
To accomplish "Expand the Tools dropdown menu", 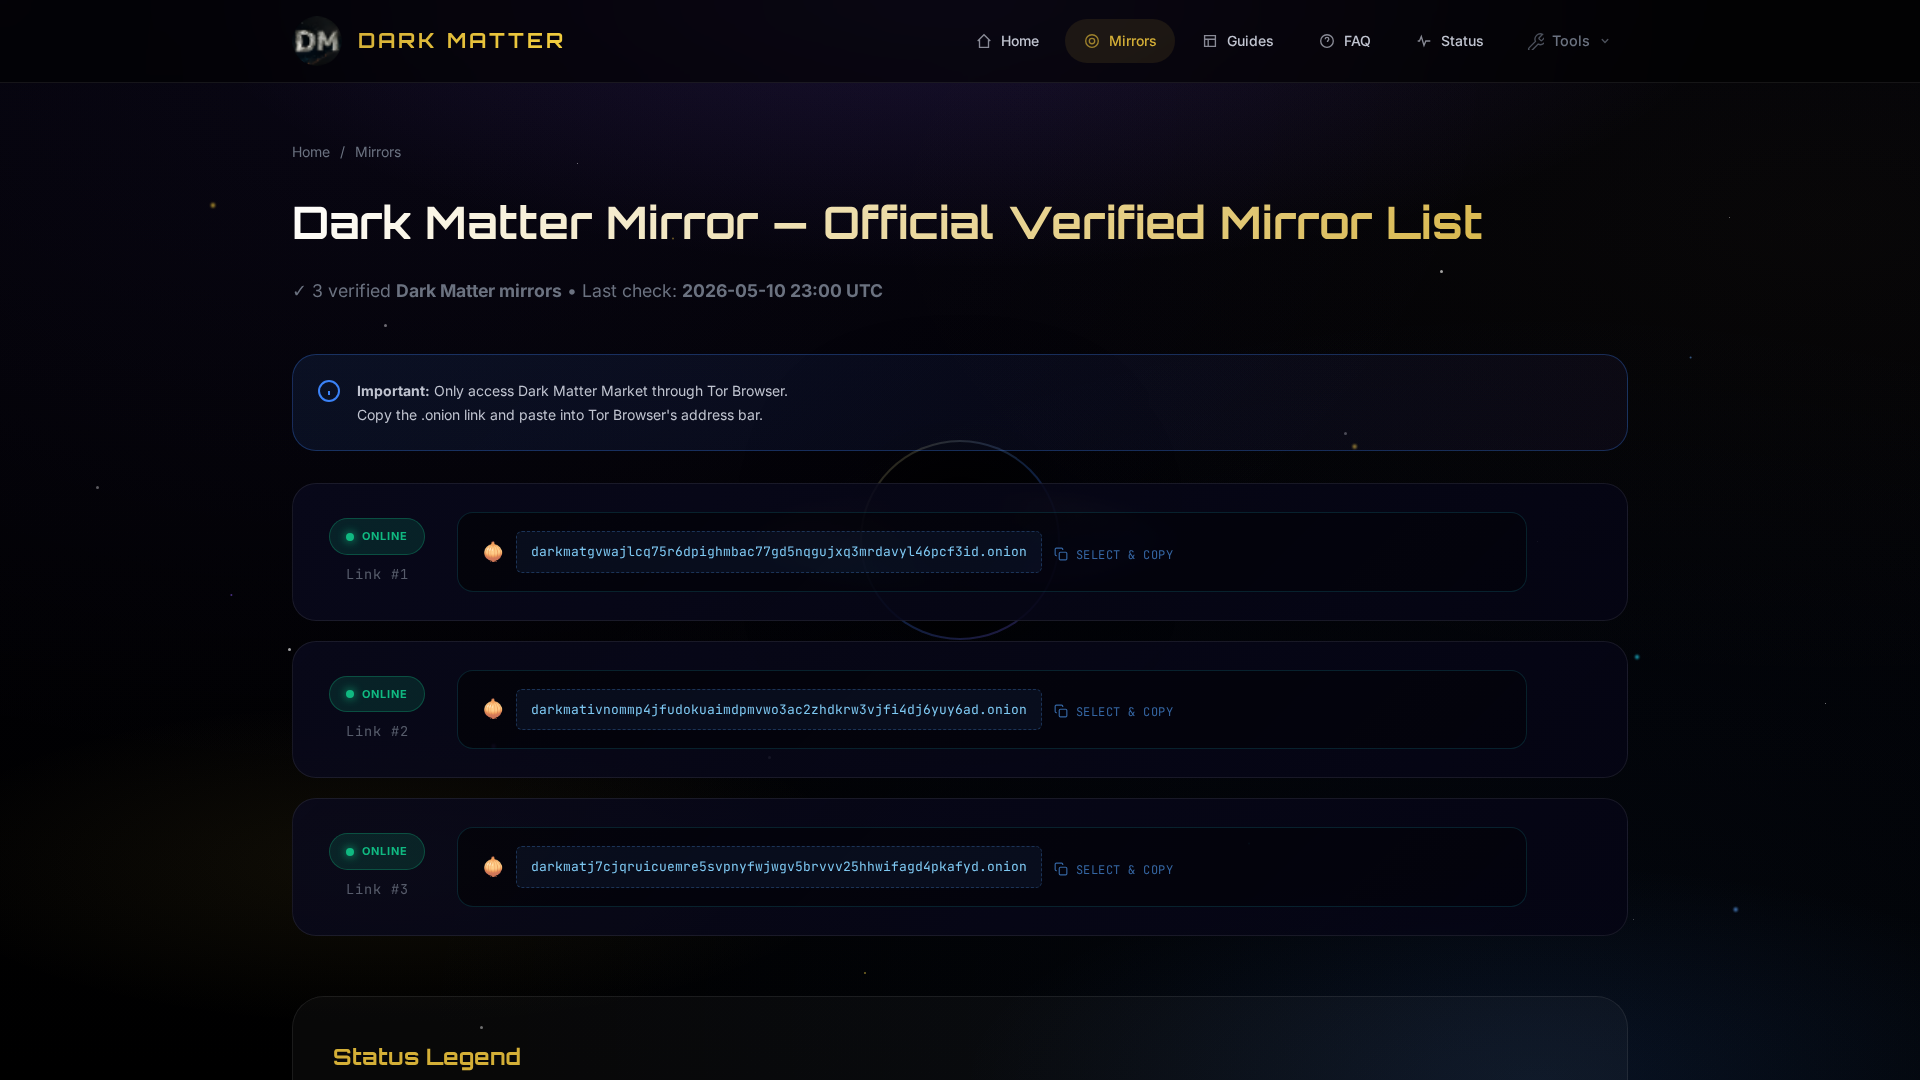I will [x=1569, y=41].
